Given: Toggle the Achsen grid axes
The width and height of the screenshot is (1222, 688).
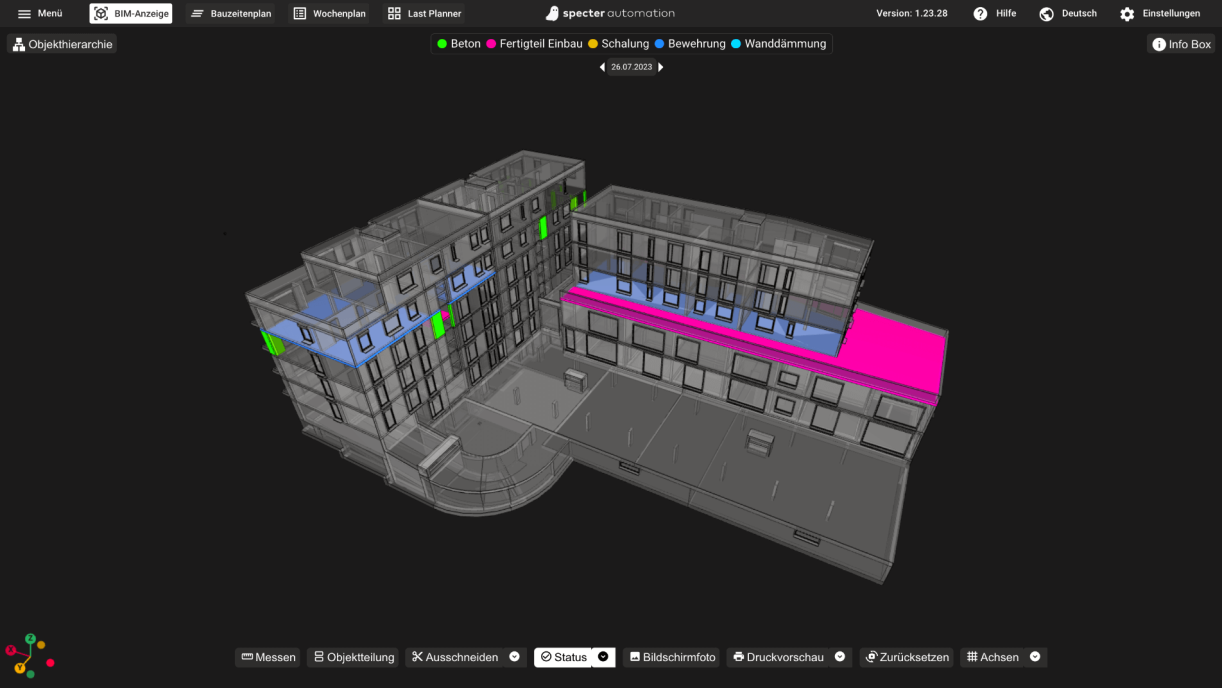Looking at the screenshot, I should tap(992, 657).
